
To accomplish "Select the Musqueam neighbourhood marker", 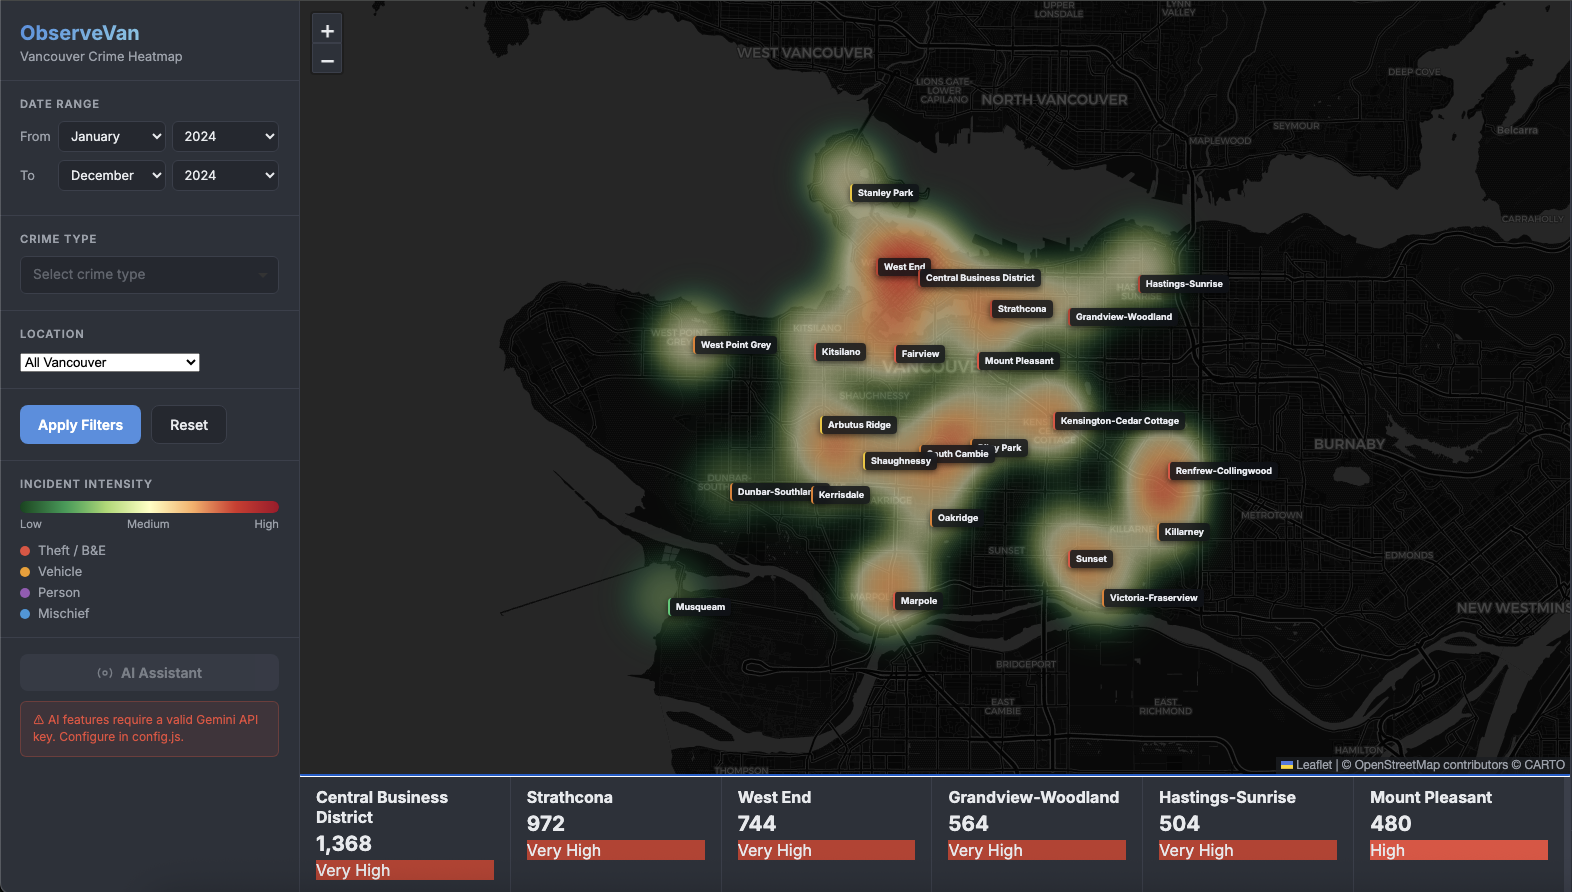I will click(x=700, y=607).
